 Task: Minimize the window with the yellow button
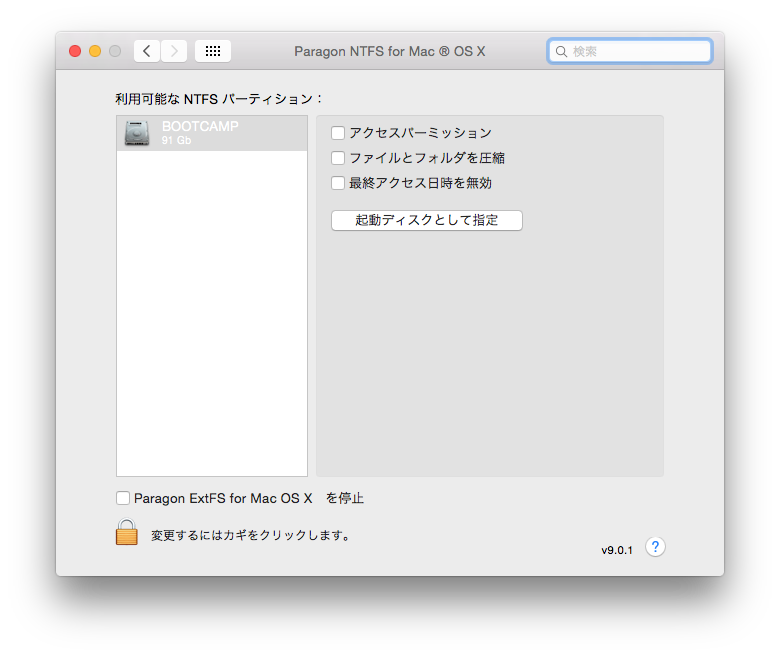pyautogui.click(x=95, y=51)
